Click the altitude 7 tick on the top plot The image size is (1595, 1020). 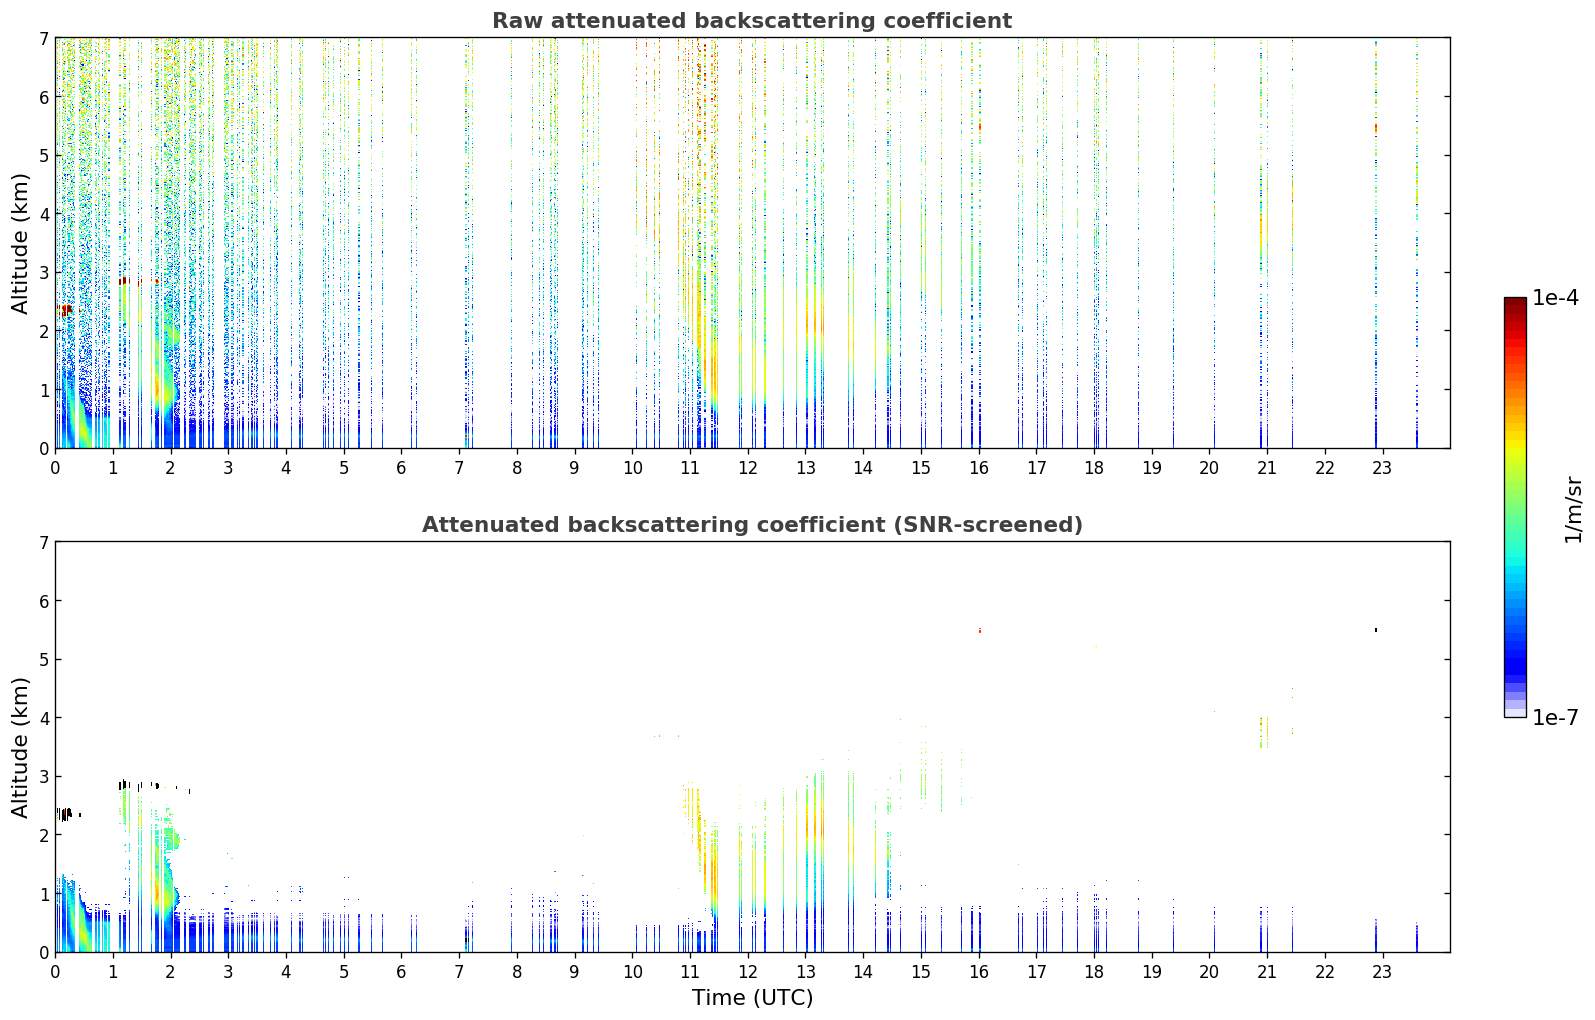(x=43, y=38)
